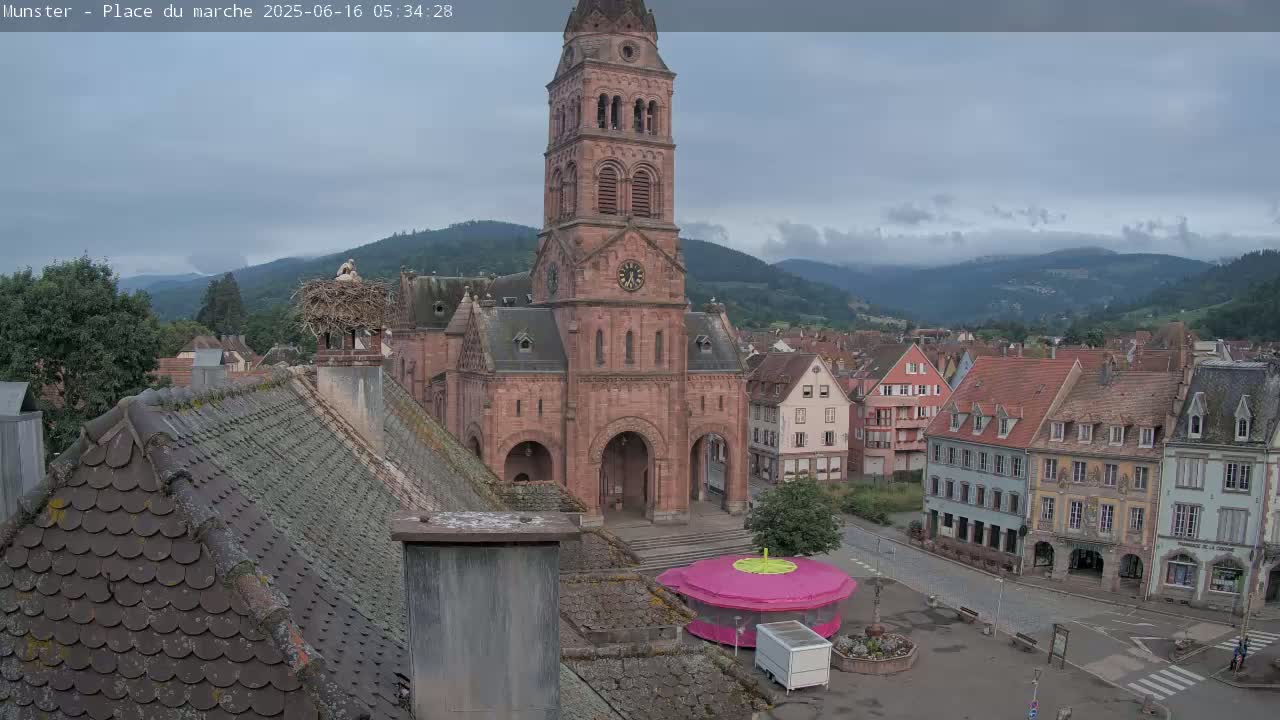Click the pedestrian crosswalk stripes
This screenshot has height=720, width=1280.
pos(1165,681)
